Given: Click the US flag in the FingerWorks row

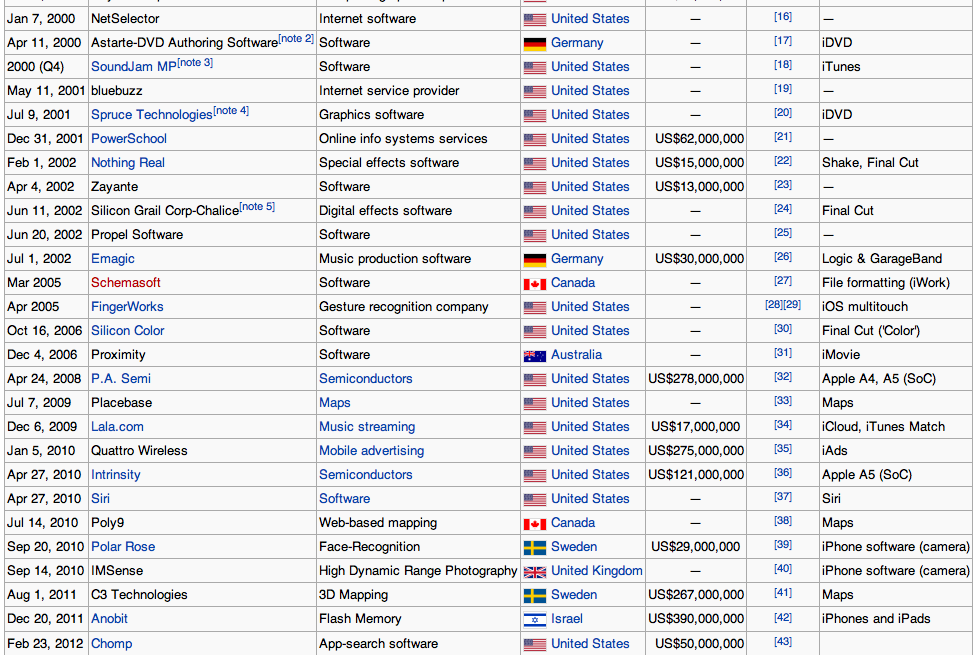Looking at the screenshot, I should point(535,307).
